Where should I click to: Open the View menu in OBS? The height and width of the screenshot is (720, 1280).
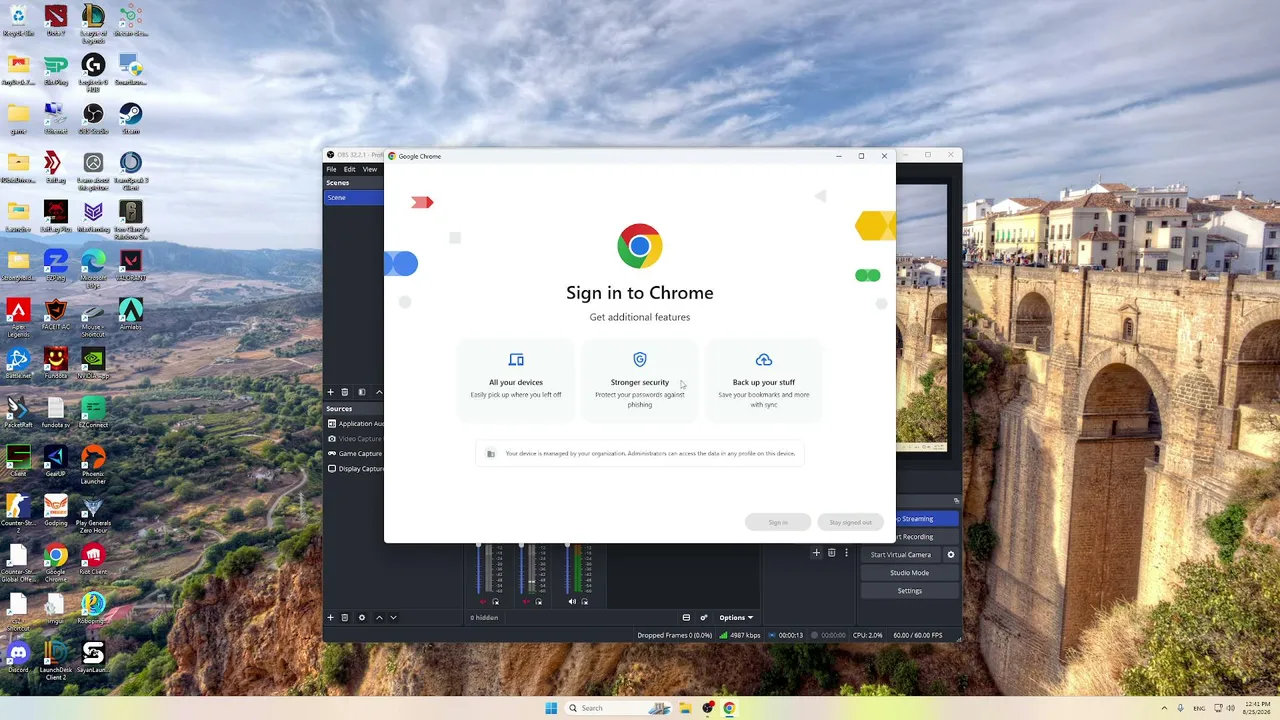pos(370,169)
